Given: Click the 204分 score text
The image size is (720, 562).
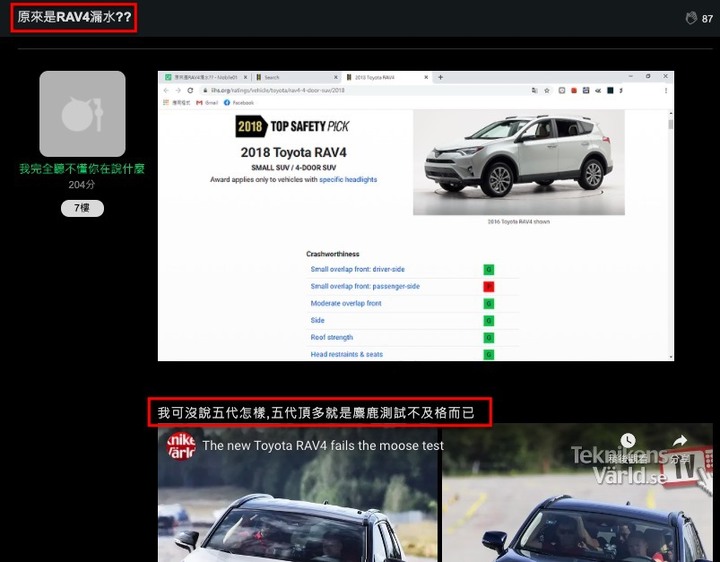Looking at the screenshot, I should [x=82, y=185].
